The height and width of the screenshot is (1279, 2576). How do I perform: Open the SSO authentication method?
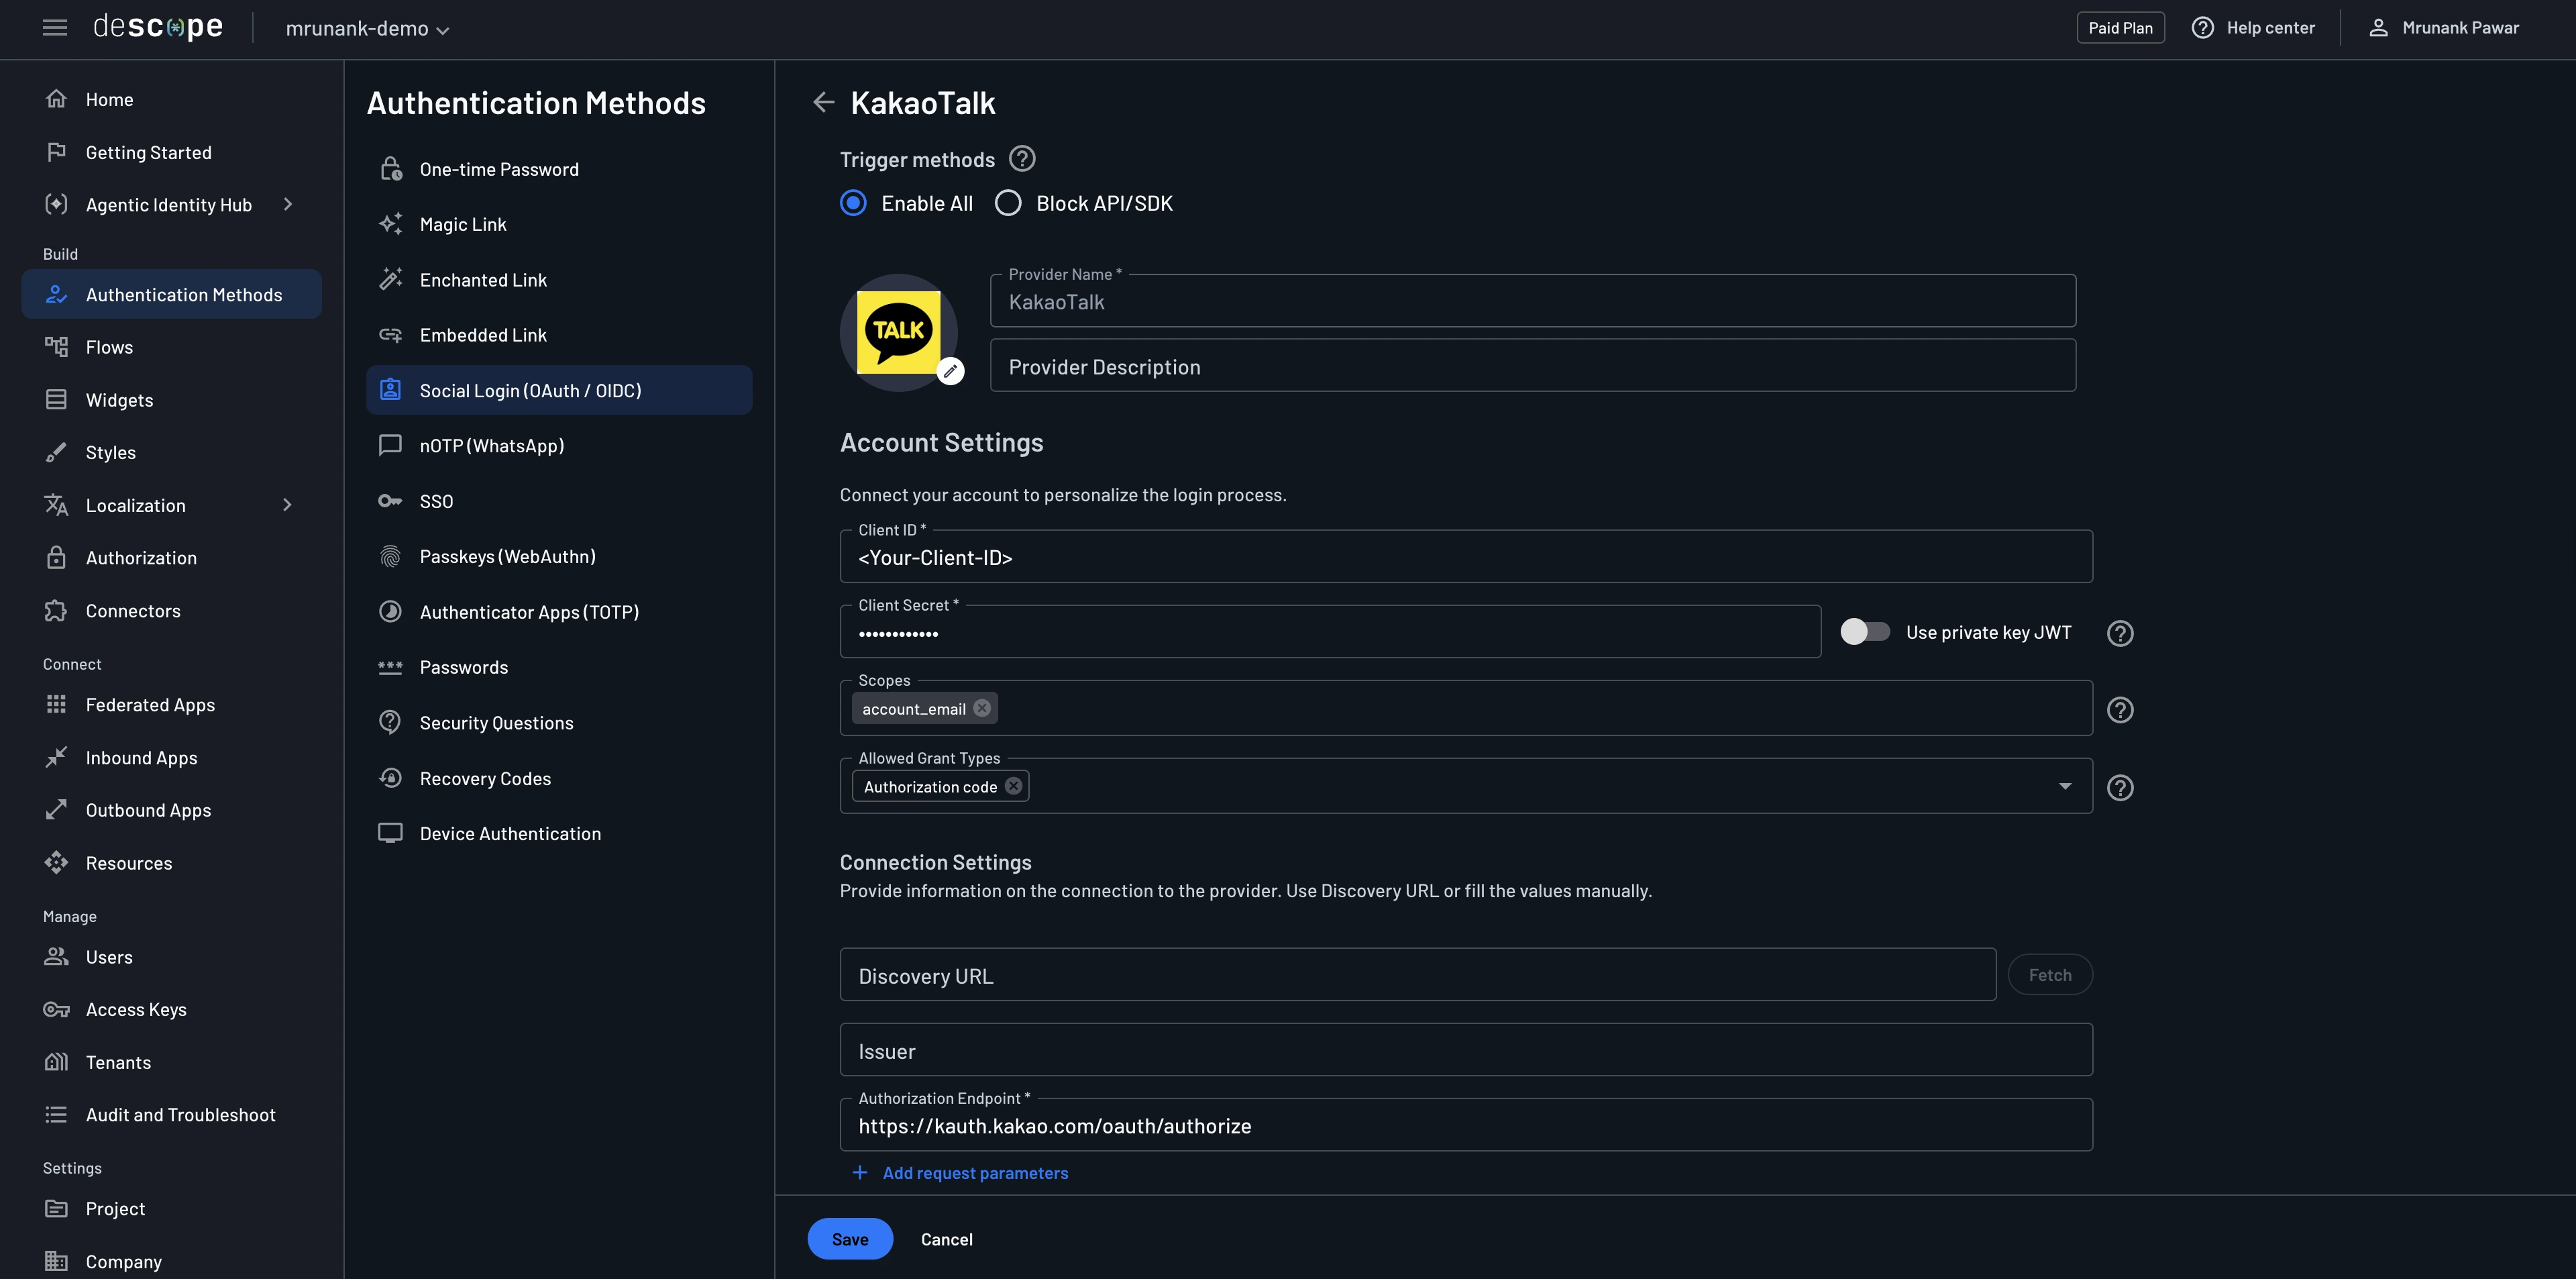tap(436, 501)
